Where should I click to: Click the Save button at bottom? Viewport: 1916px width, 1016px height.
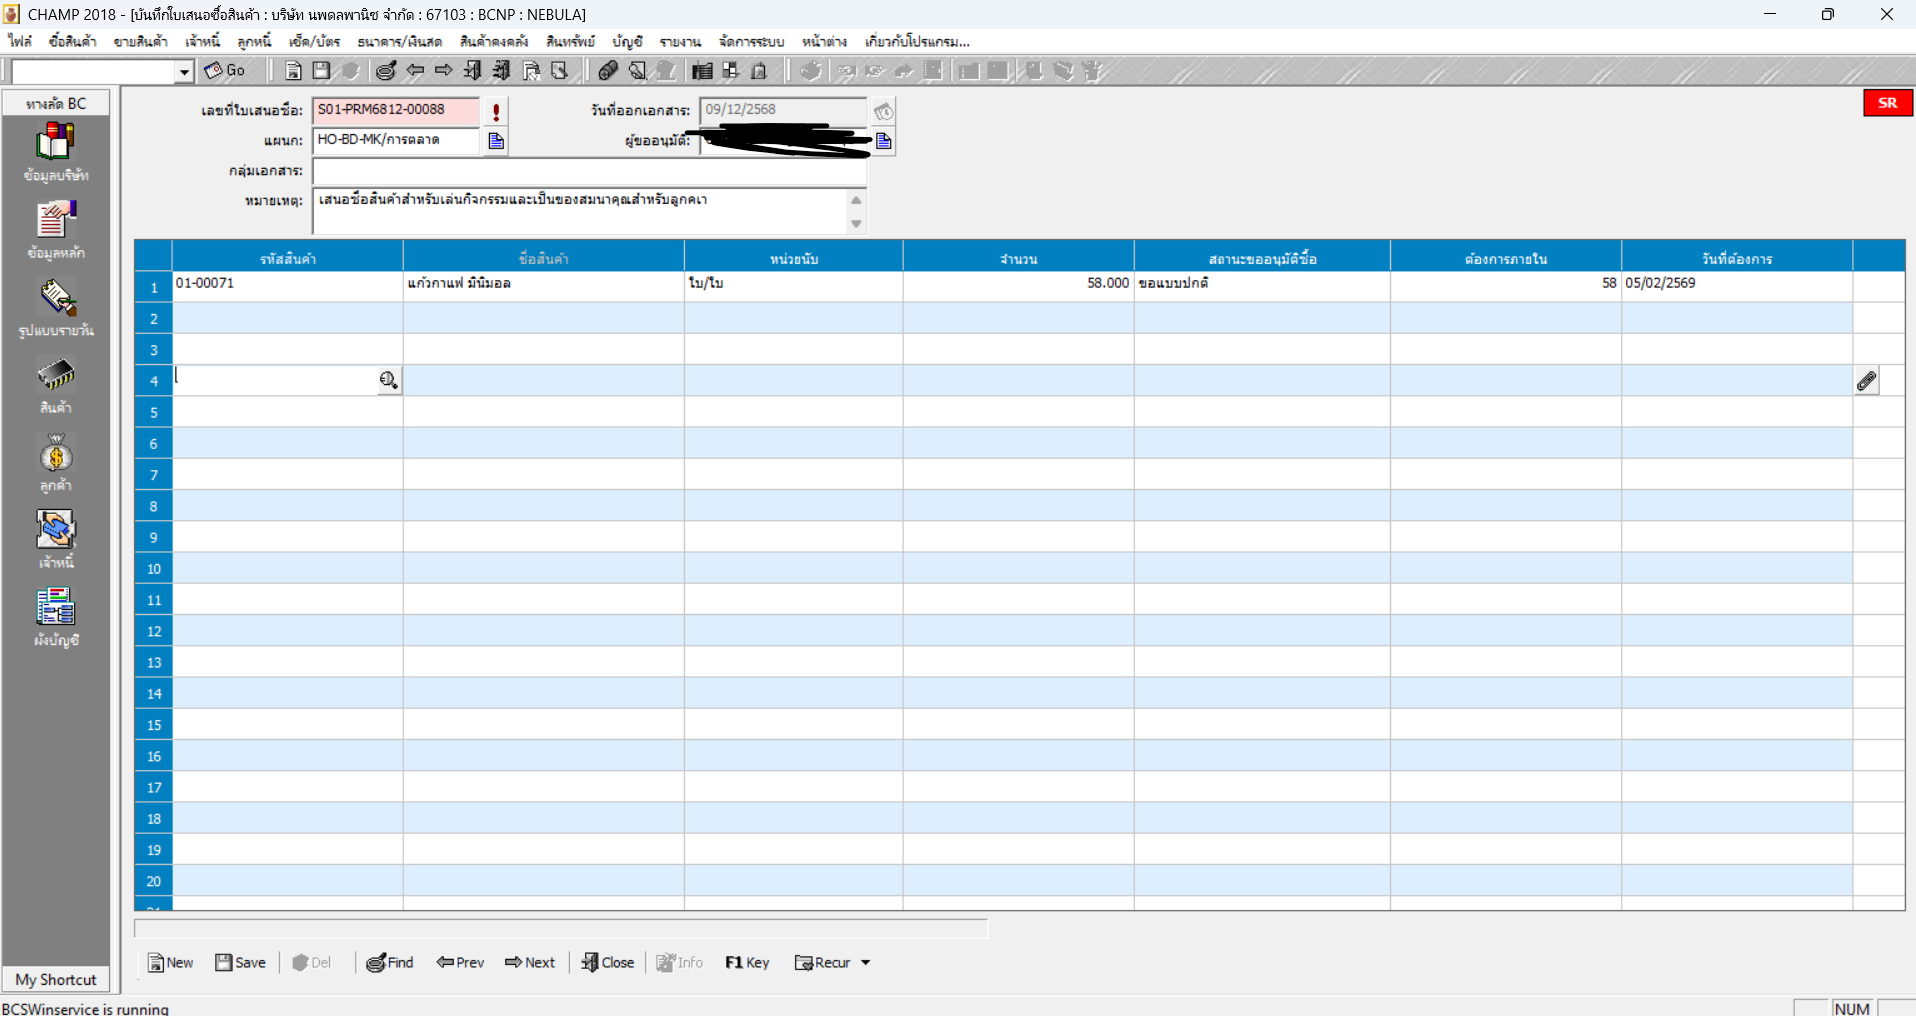coord(240,963)
